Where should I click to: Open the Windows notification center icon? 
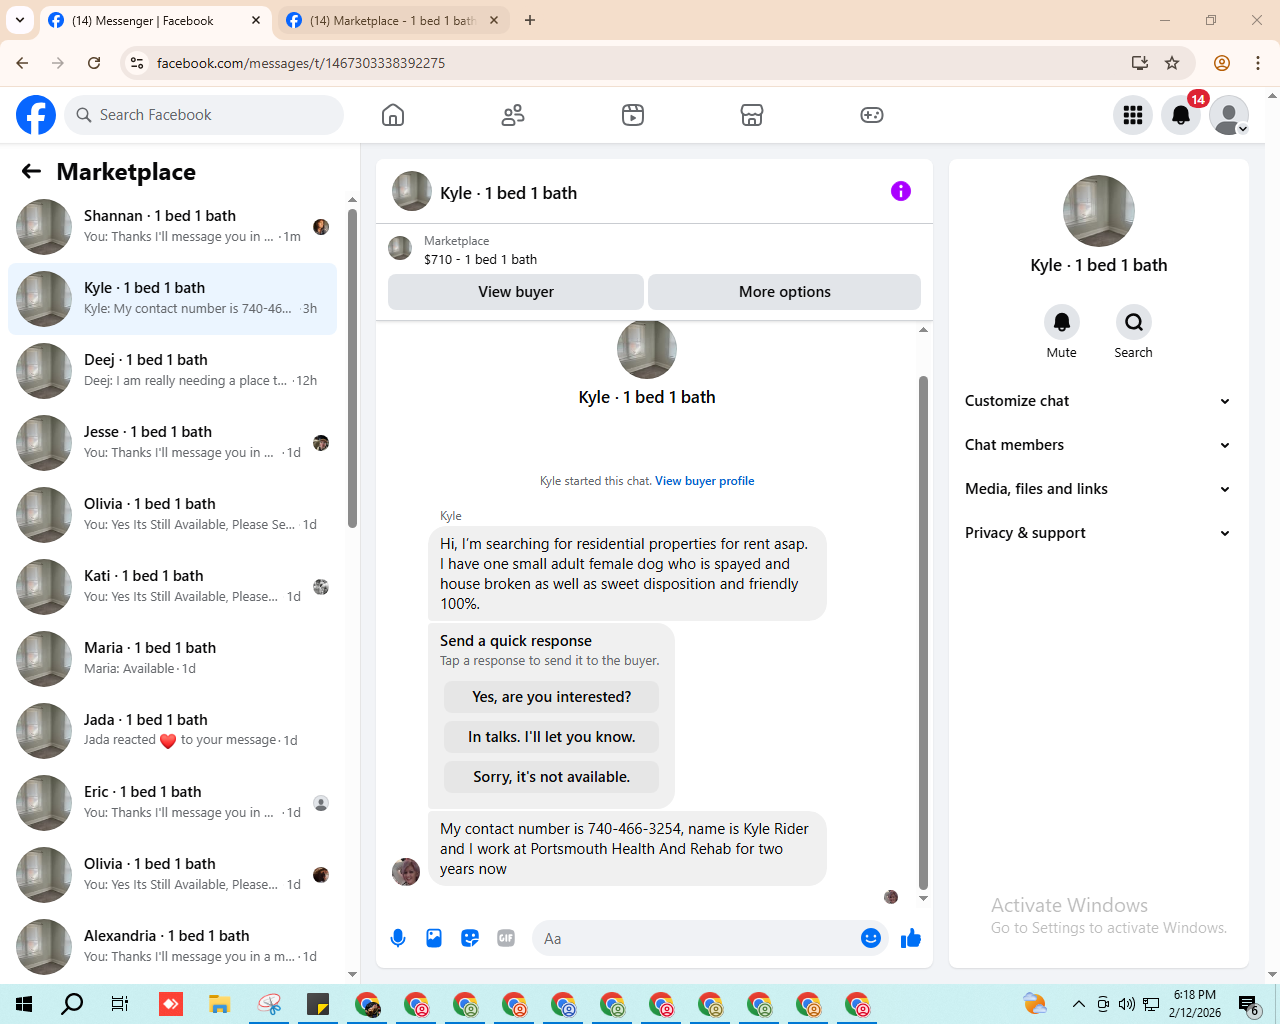click(x=1248, y=1004)
